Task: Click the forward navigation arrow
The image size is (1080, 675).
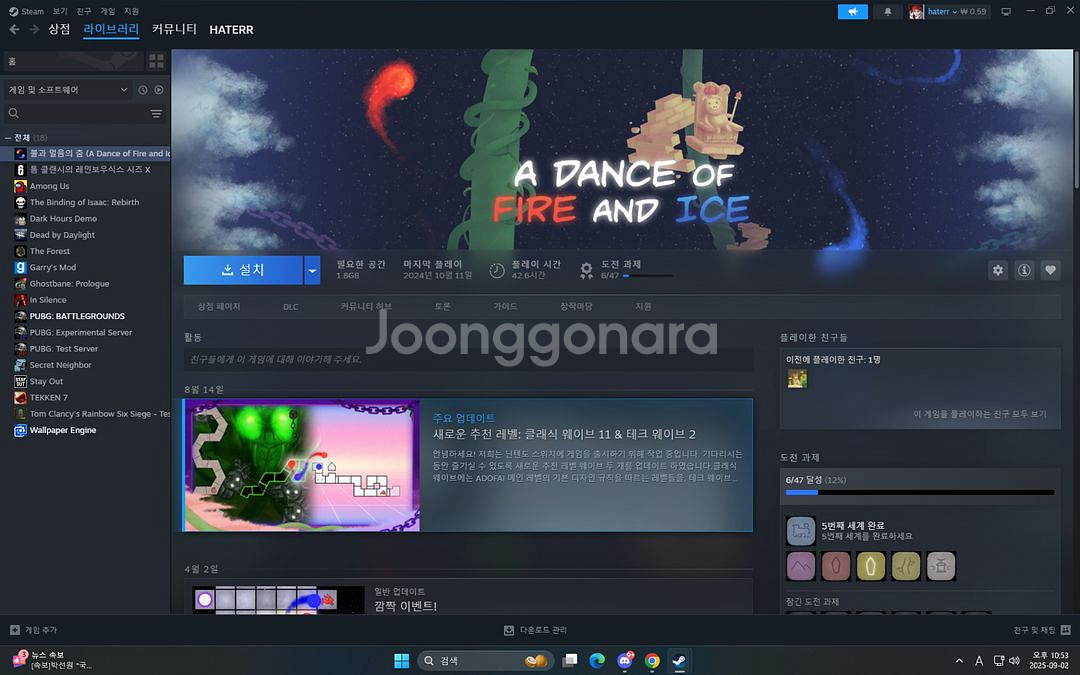Action: click(x=34, y=30)
